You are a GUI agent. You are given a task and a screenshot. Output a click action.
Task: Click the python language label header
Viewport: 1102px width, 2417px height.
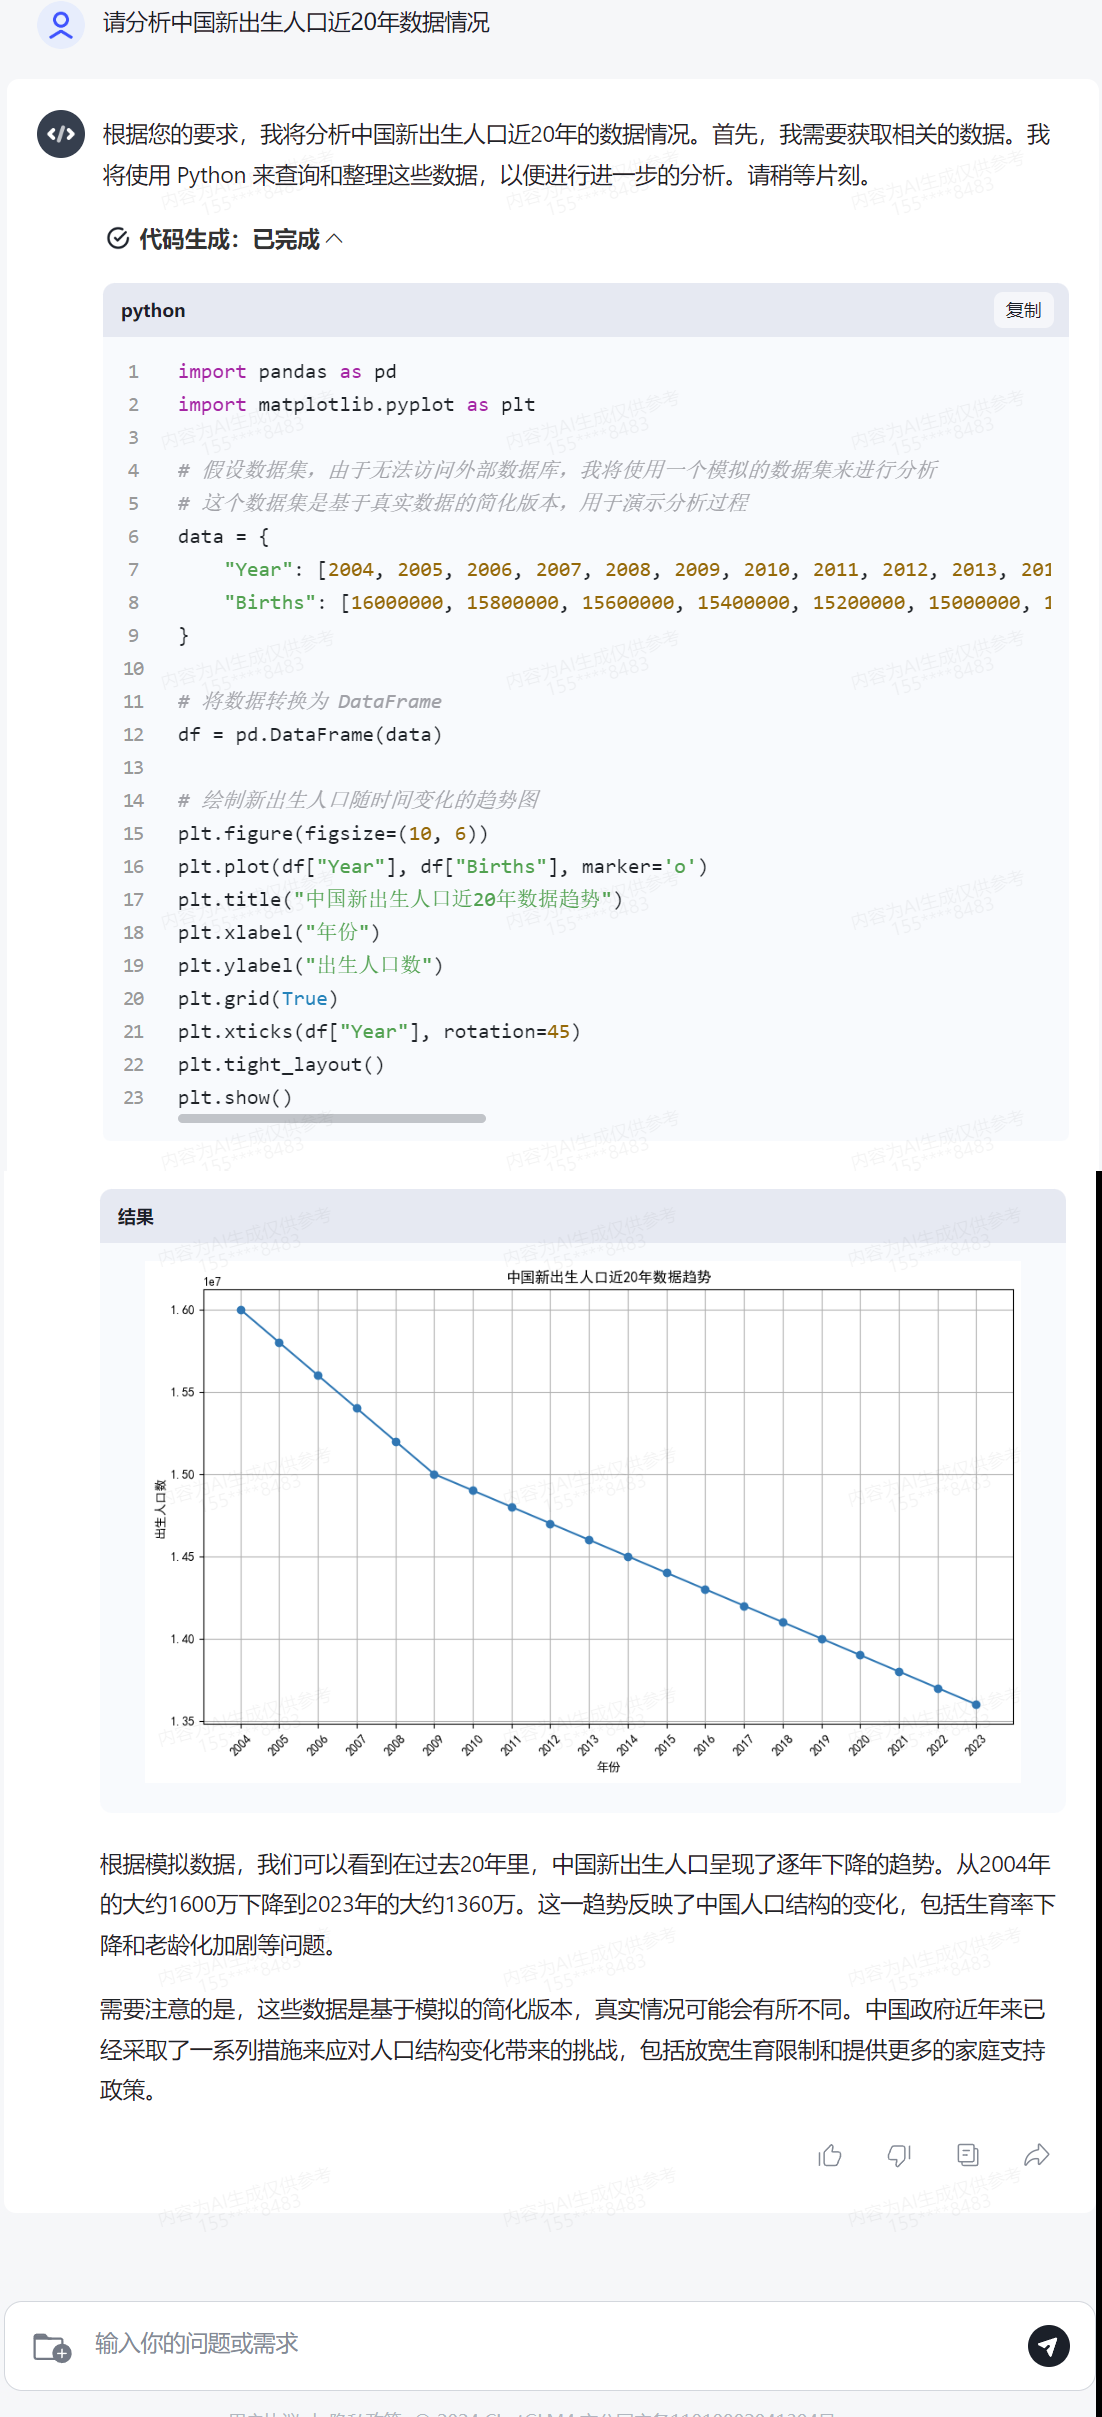(x=153, y=311)
